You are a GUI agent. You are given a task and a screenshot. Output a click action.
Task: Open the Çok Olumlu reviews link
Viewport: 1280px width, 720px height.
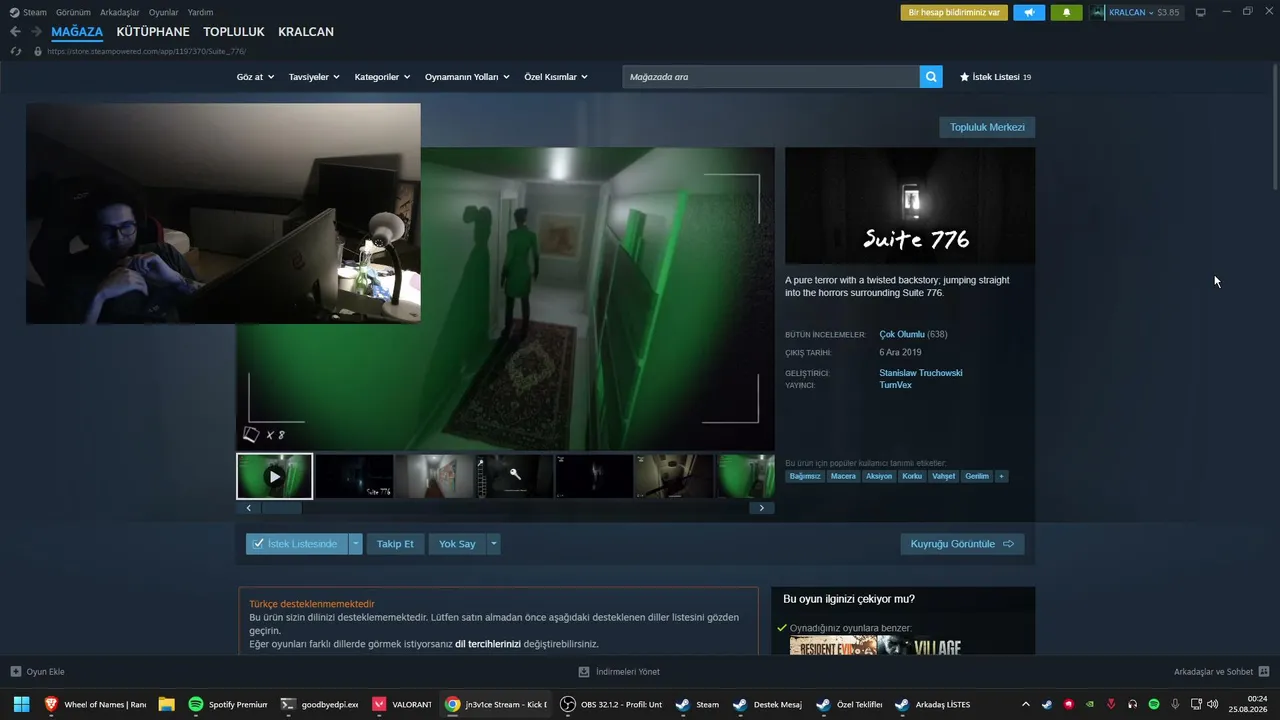[x=902, y=334]
